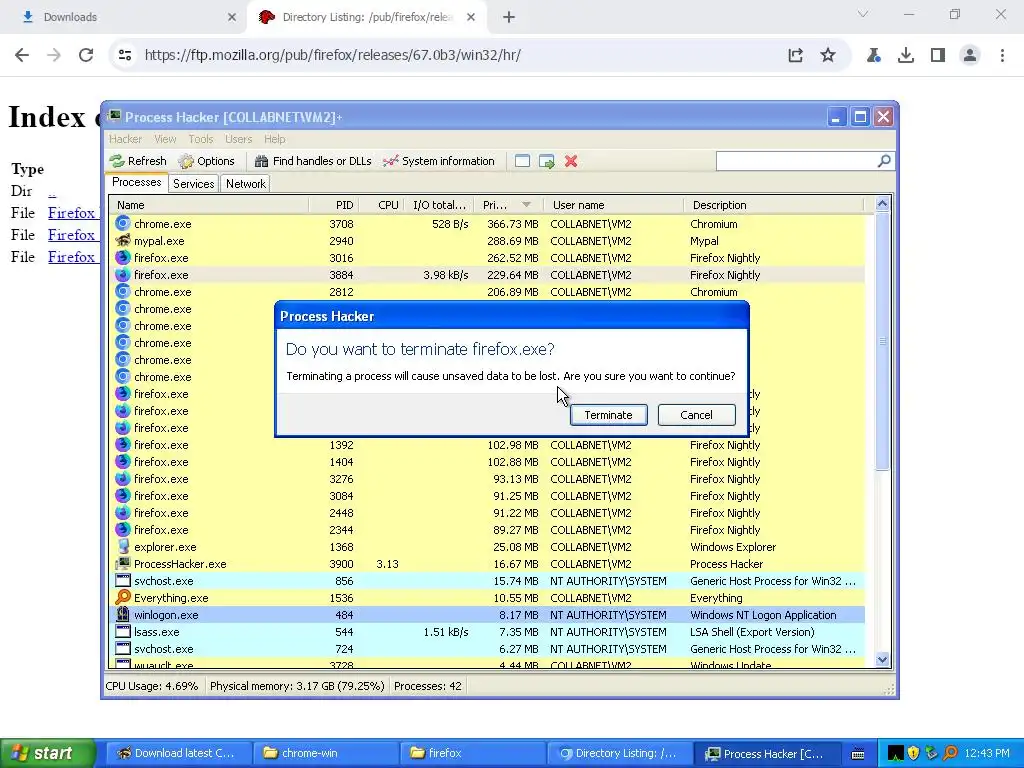1024x768 pixels.
Task: Bookmark this page with the star icon
Action: tap(828, 56)
